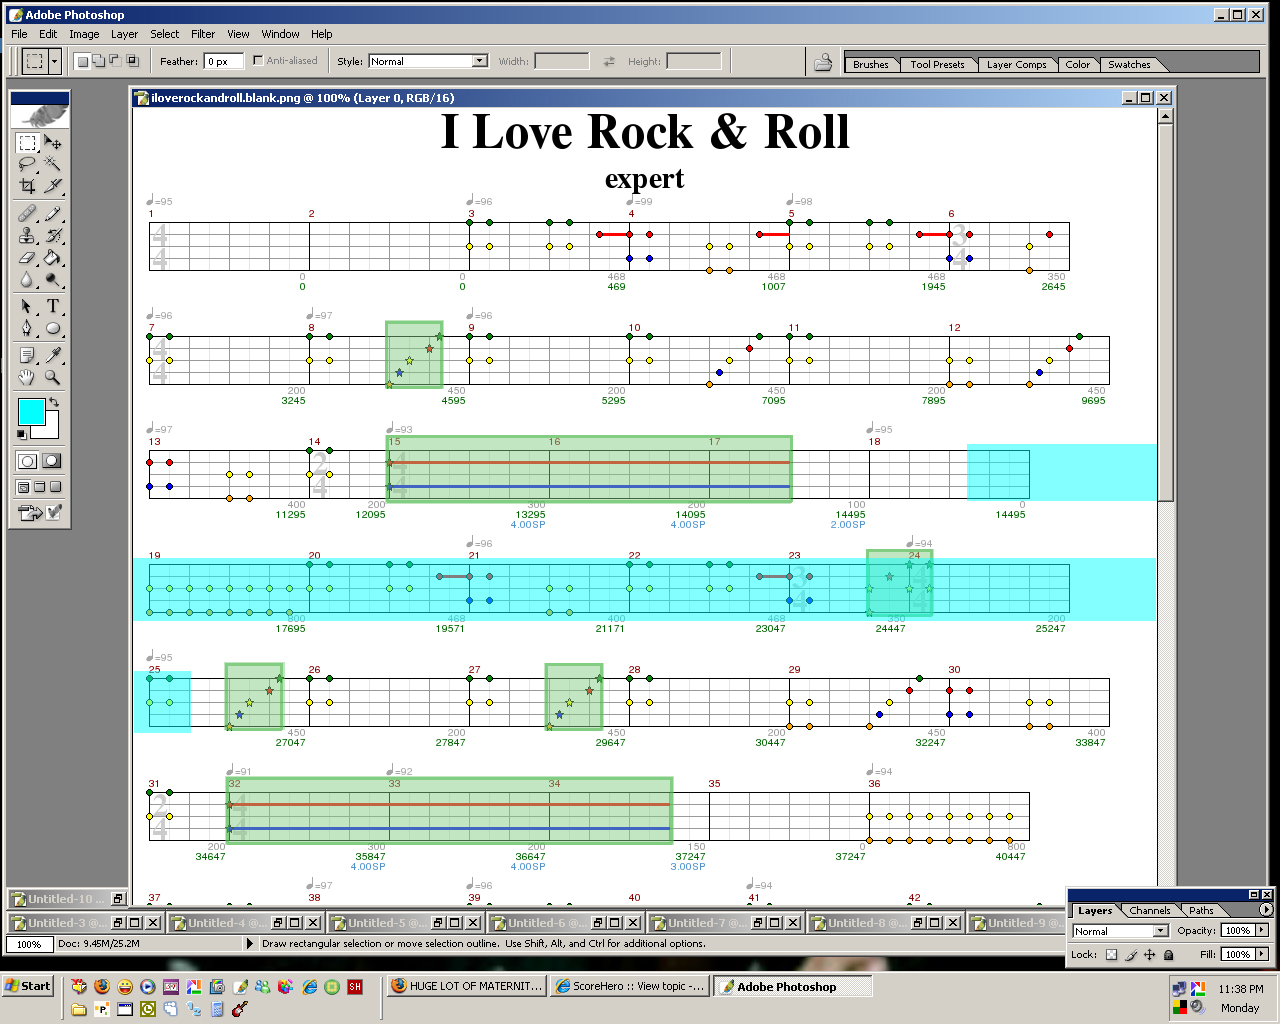Select the Blur tool

27,279
